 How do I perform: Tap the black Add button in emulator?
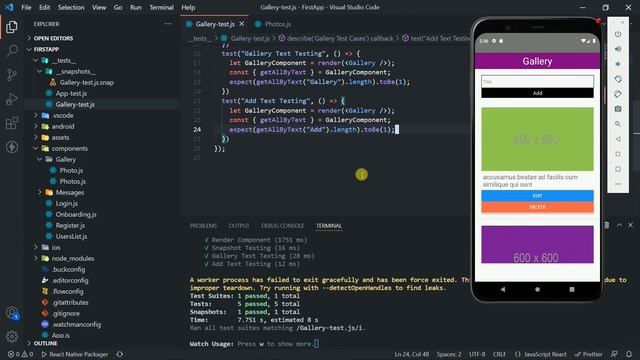point(537,93)
